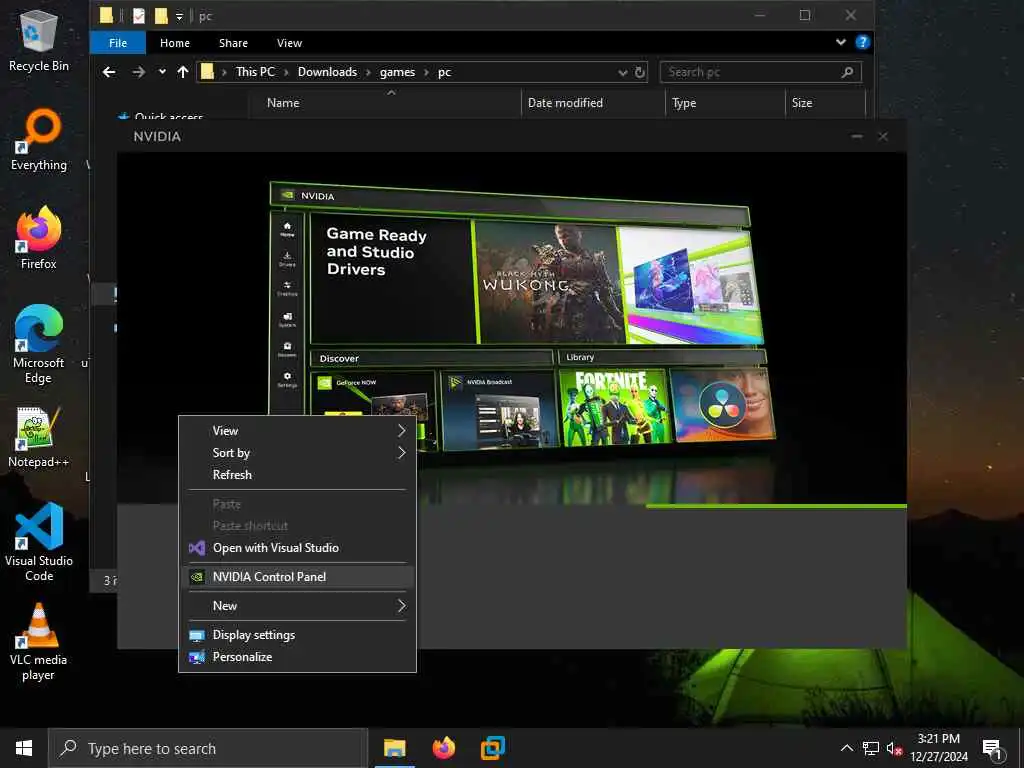This screenshot has width=1024, height=768.
Task: Refresh the Explorer address bar
Action: [640, 72]
